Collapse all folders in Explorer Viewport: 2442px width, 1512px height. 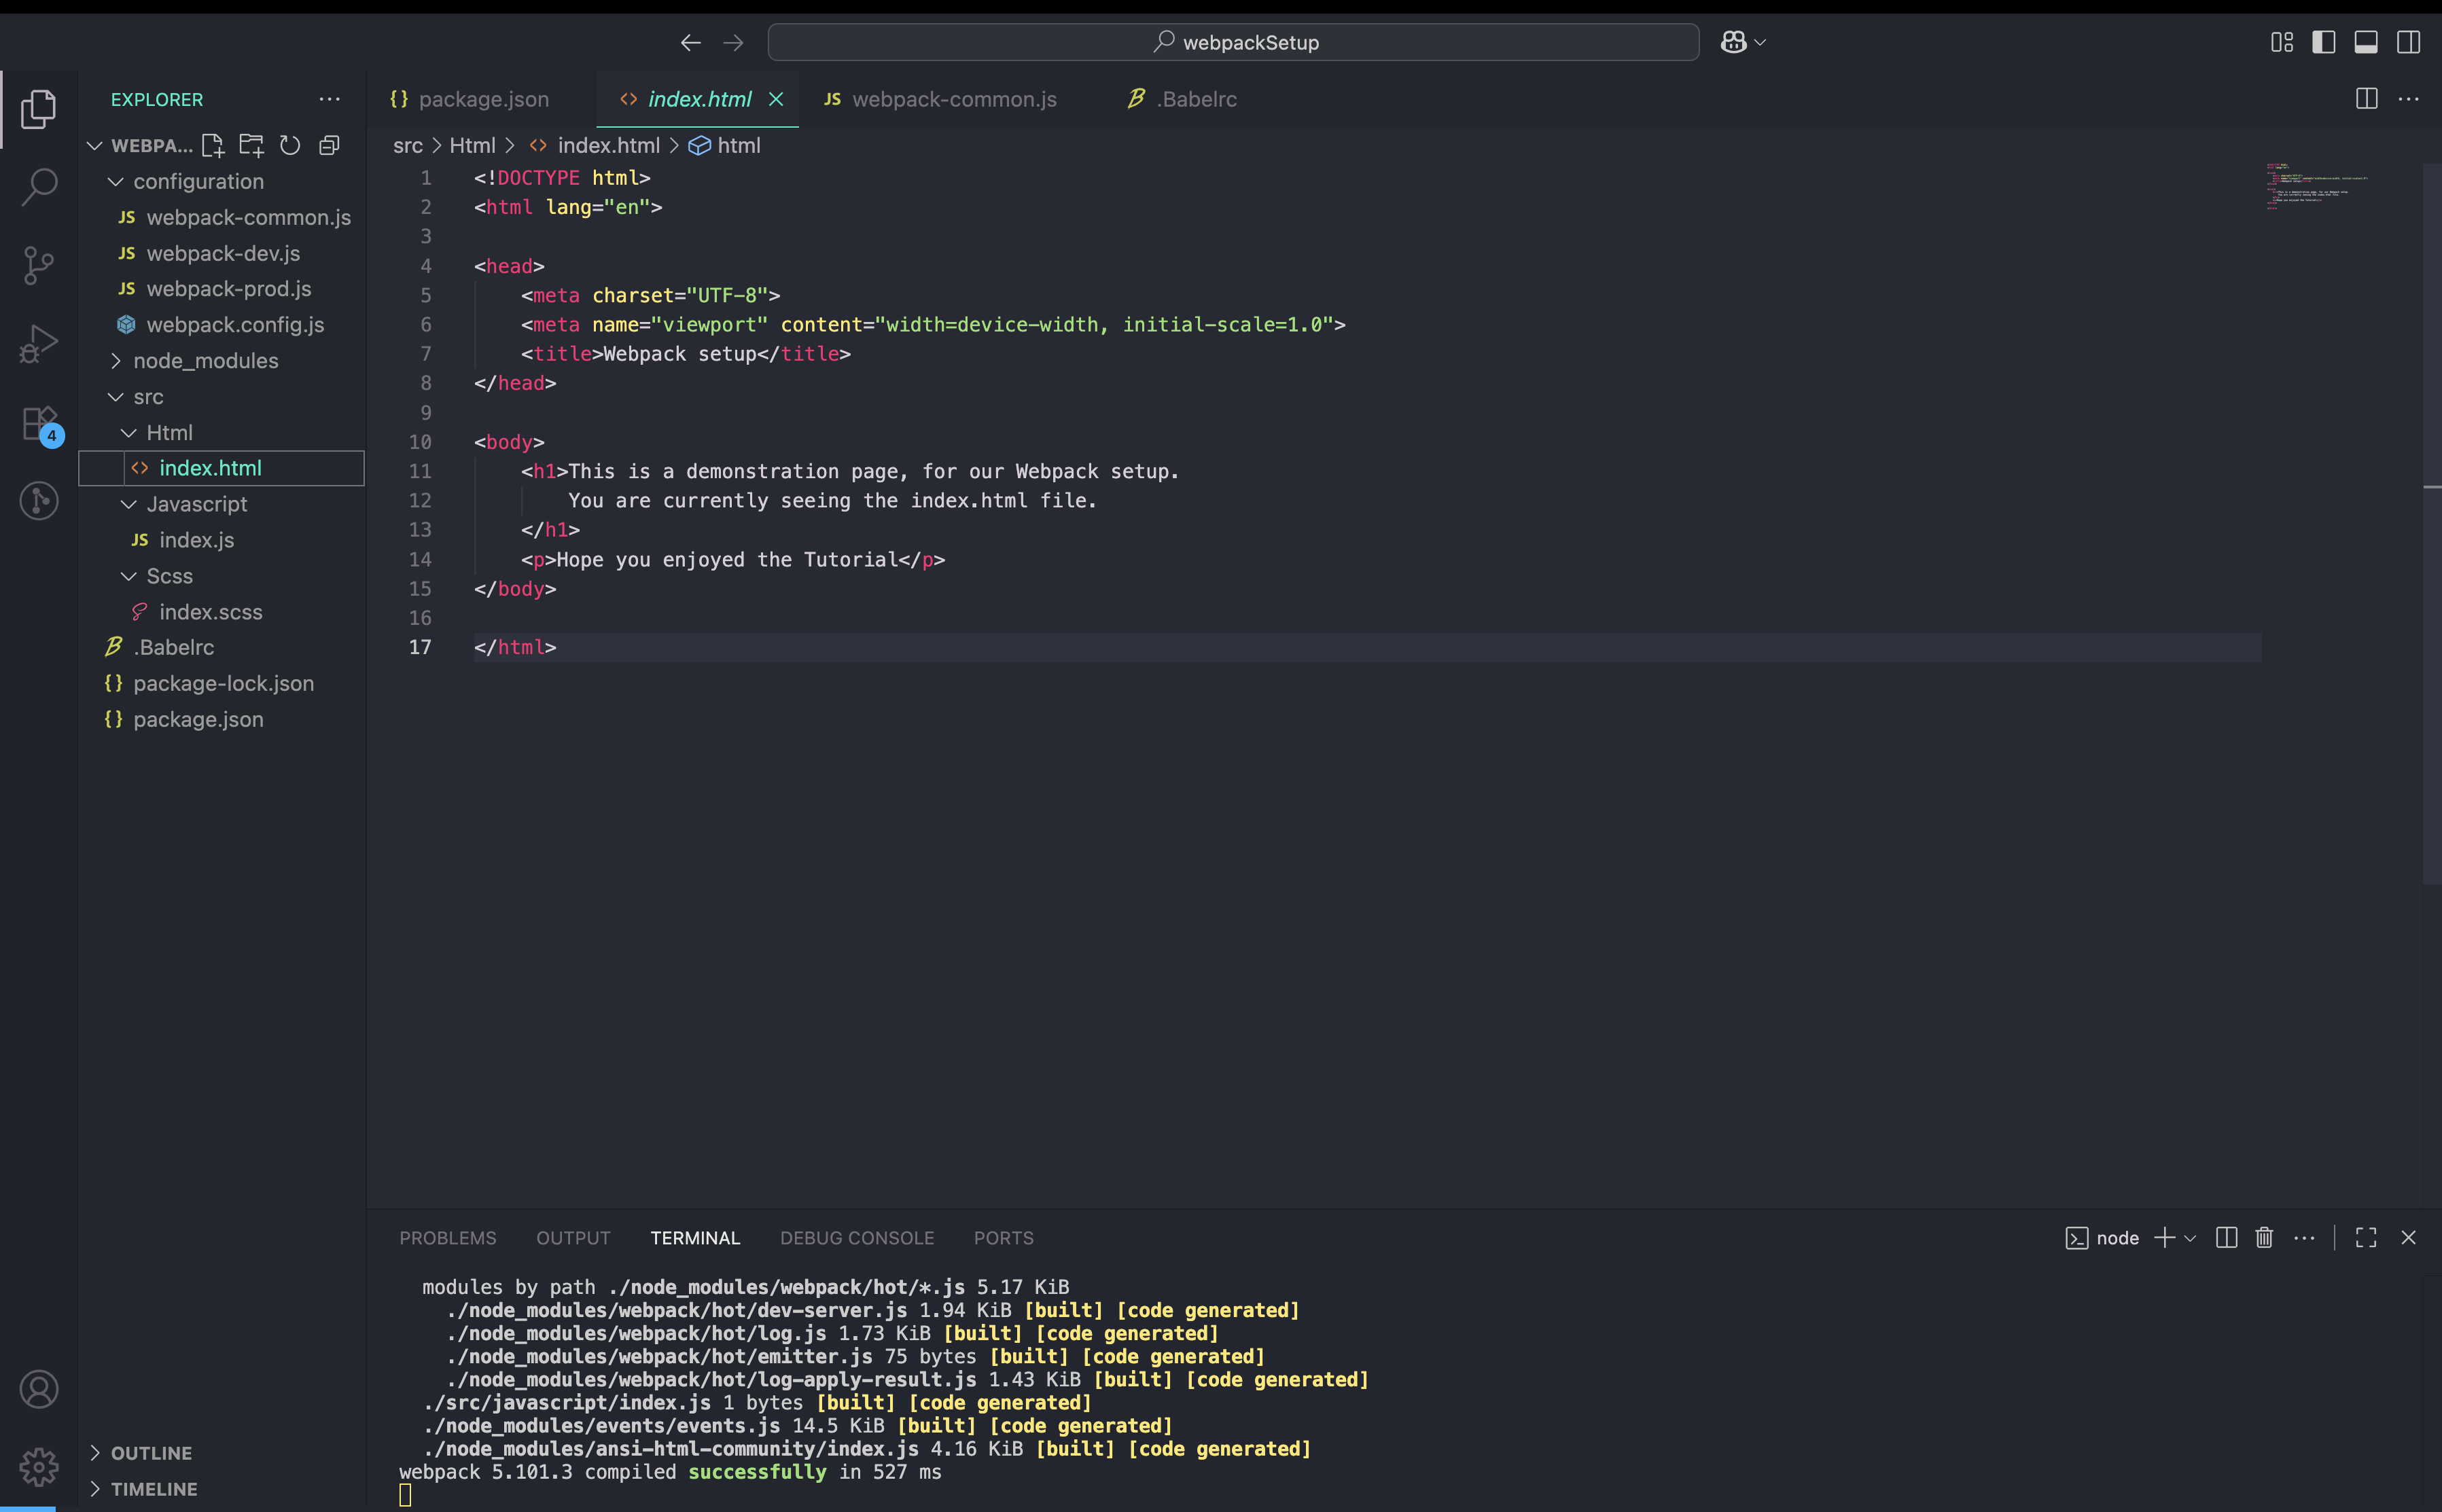(329, 146)
